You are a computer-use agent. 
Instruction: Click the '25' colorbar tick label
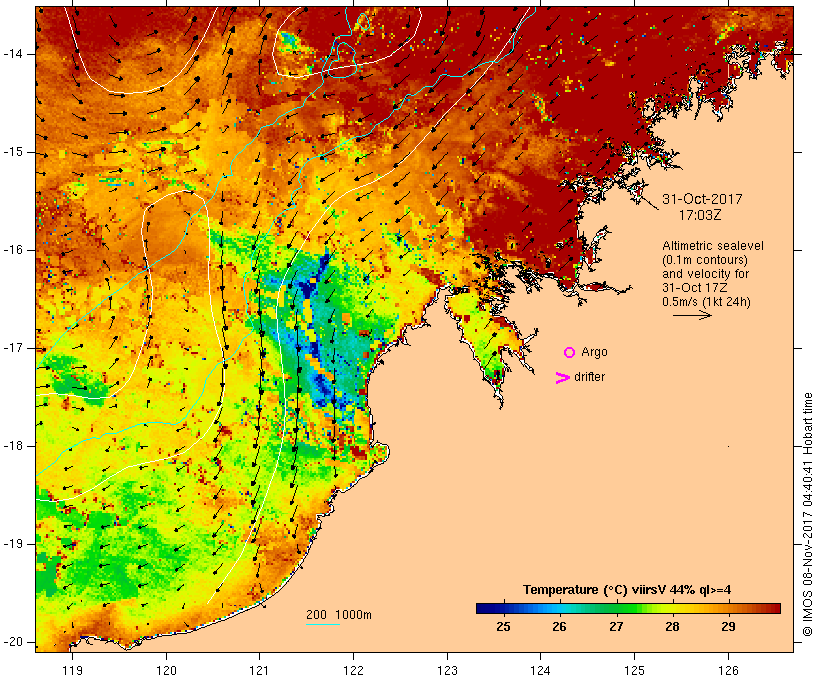click(503, 627)
